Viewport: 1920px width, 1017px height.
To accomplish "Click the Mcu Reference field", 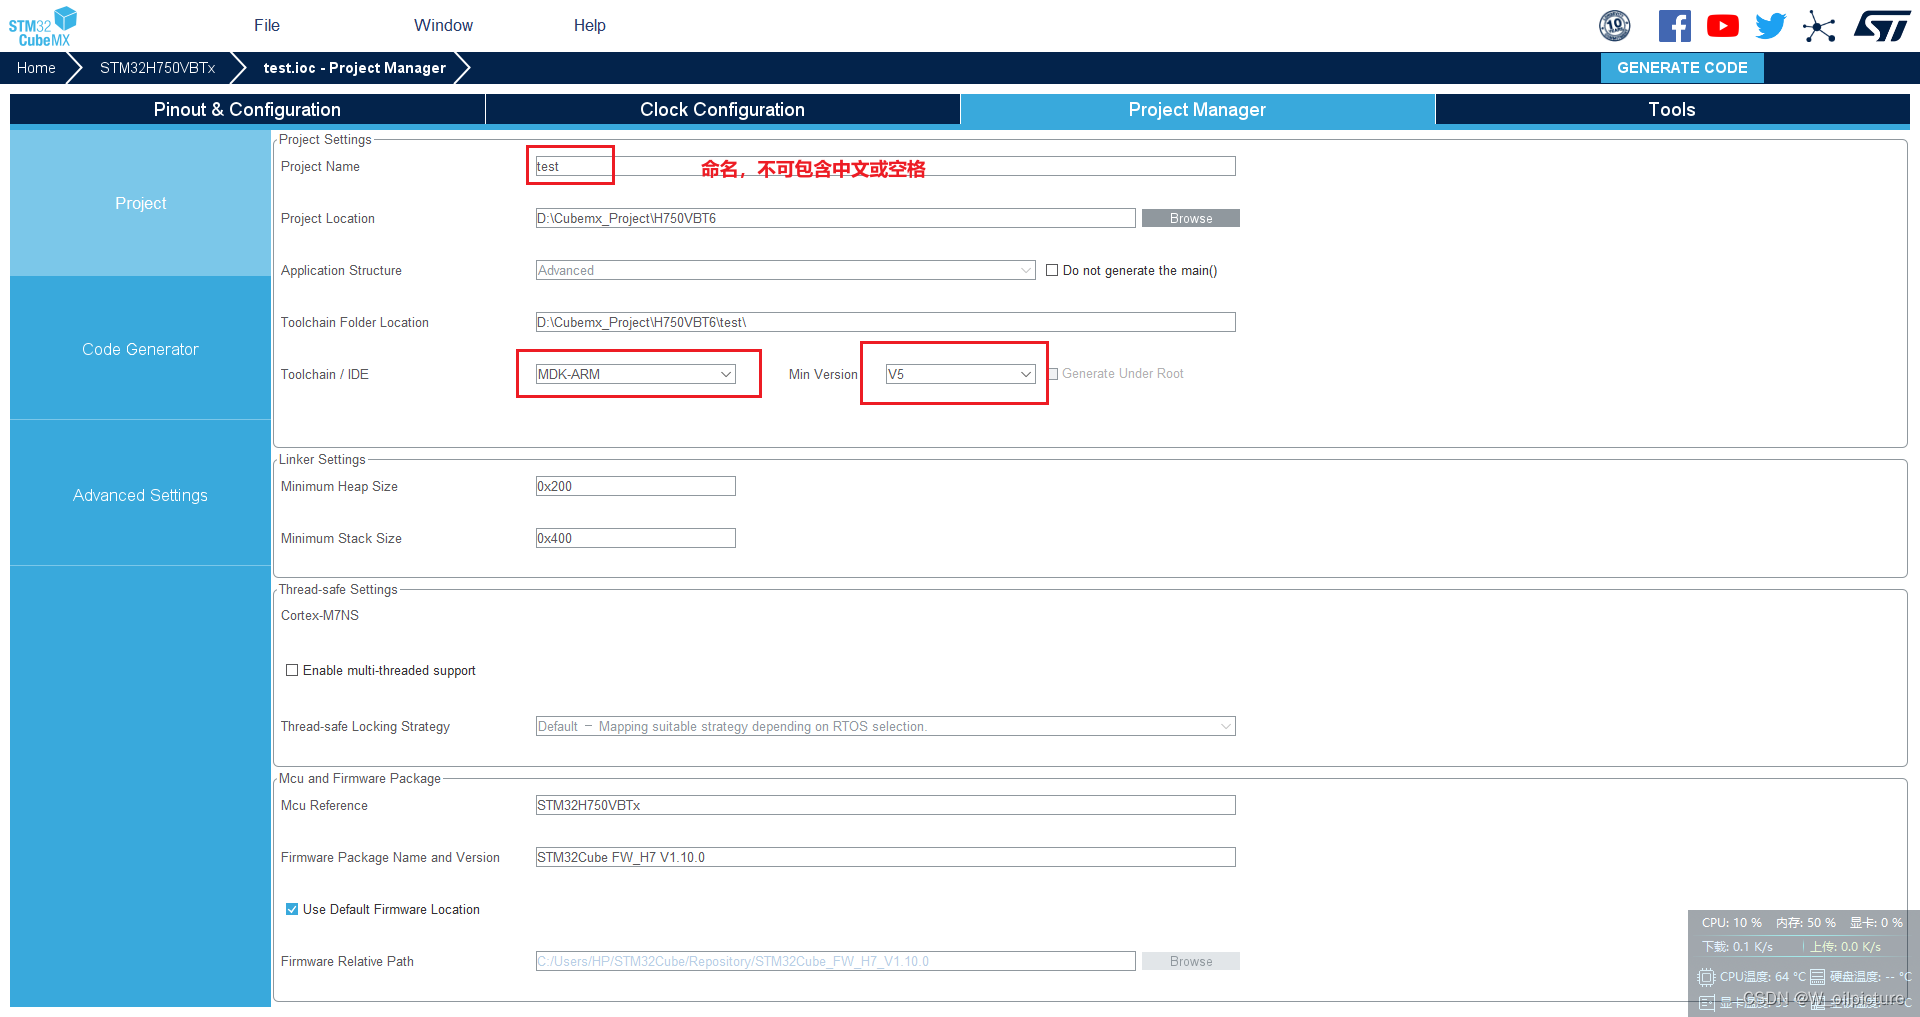I will point(885,805).
